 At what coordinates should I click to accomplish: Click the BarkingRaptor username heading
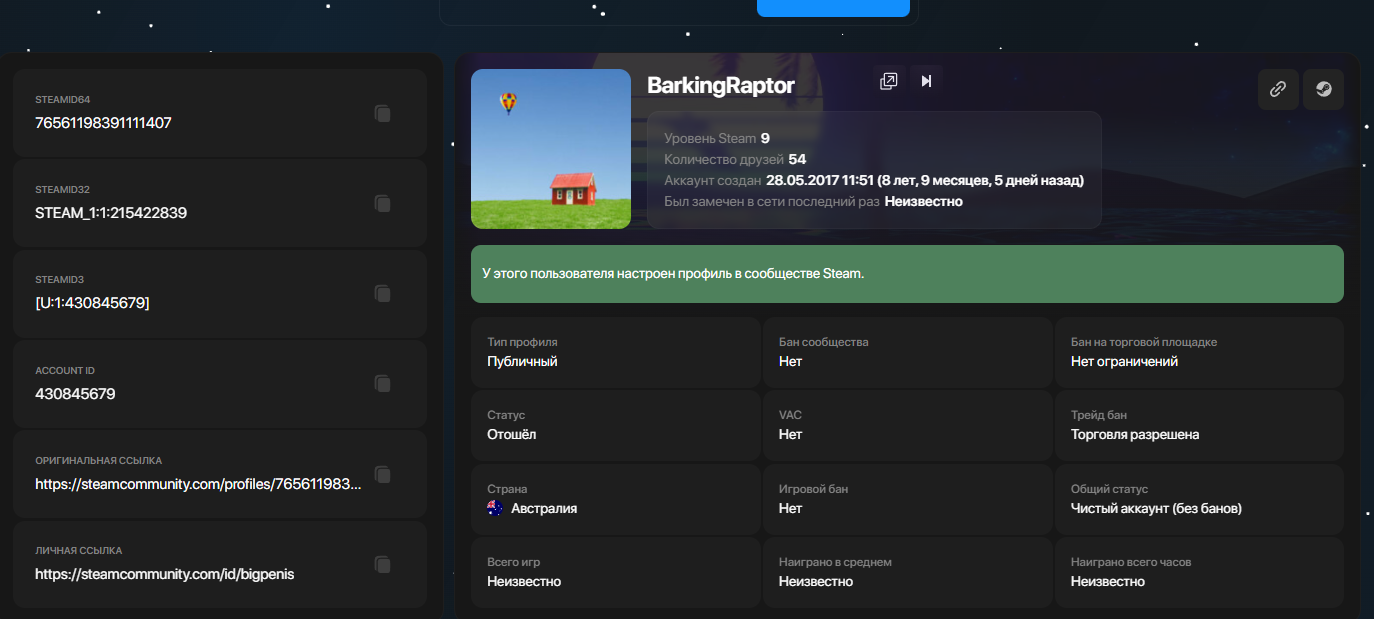pyautogui.click(x=721, y=86)
